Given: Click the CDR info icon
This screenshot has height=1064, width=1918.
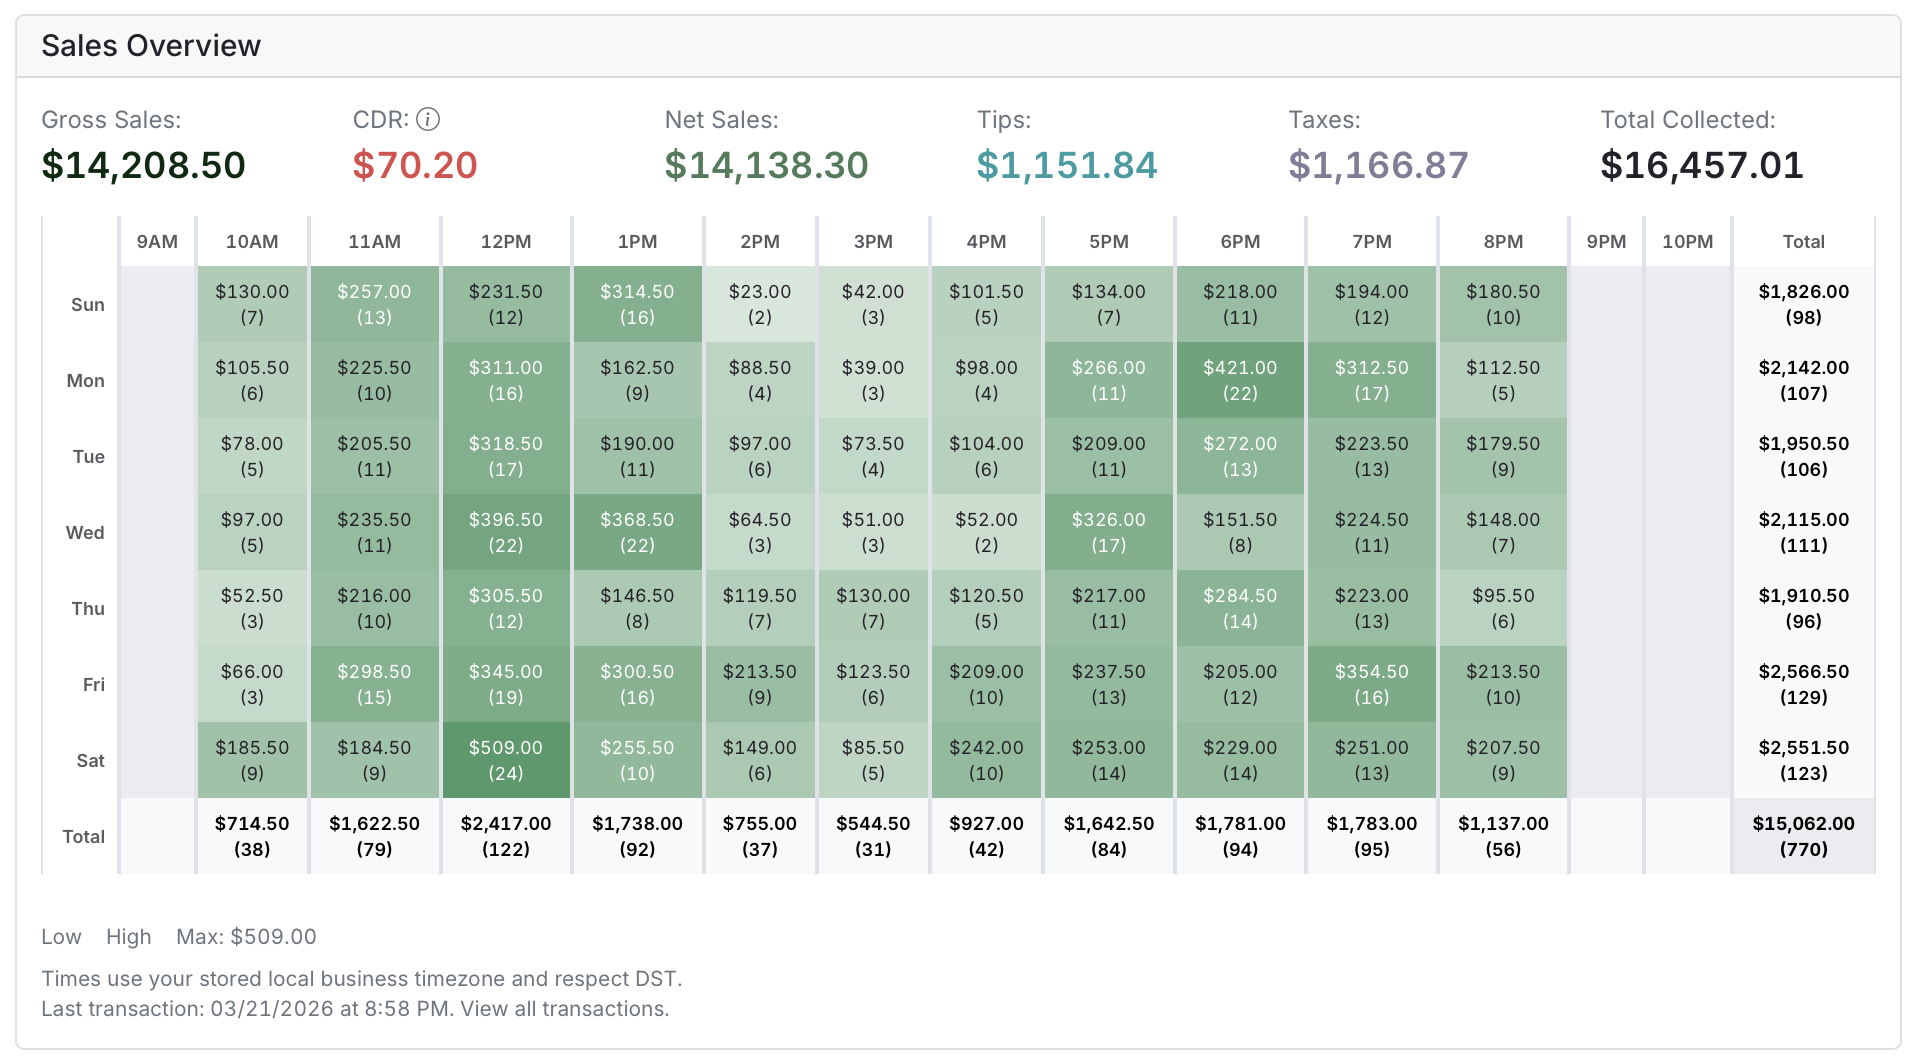Looking at the screenshot, I should tap(428, 120).
